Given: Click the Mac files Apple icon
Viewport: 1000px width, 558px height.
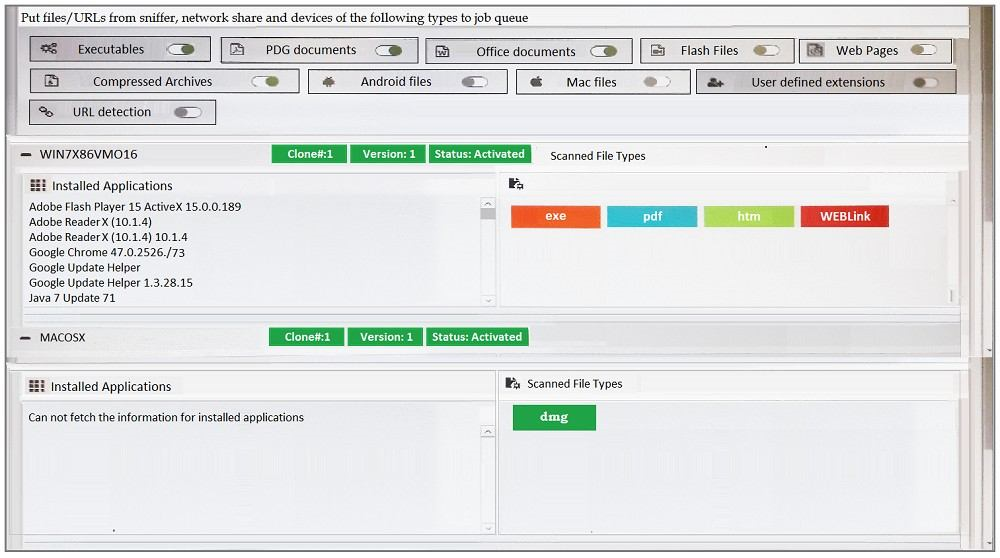Looking at the screenshot, I should click(536, 82).
